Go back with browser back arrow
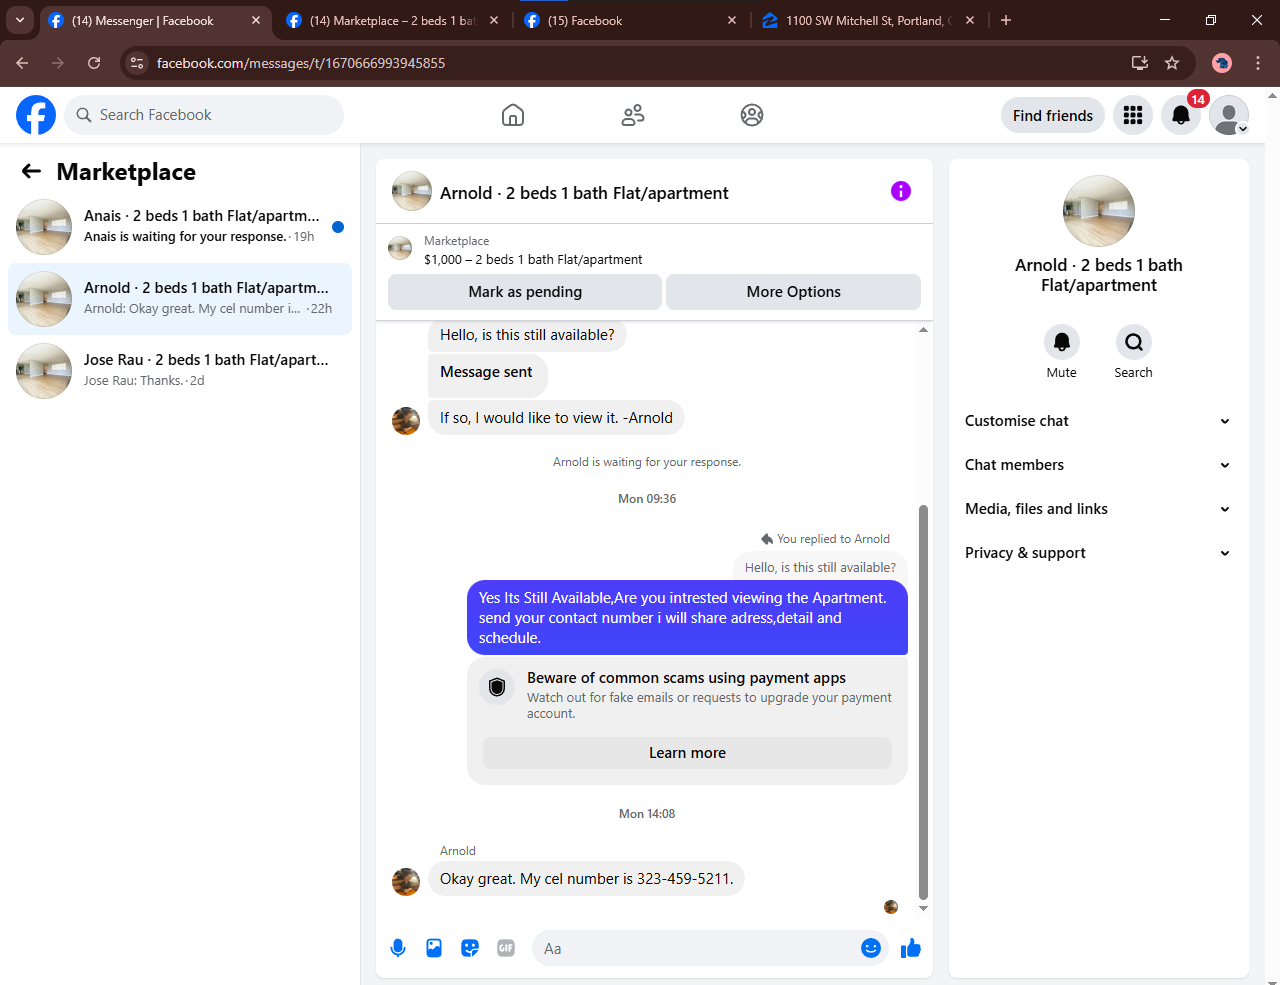Screen dimensions: 1280x985 (x=22, y=63)
